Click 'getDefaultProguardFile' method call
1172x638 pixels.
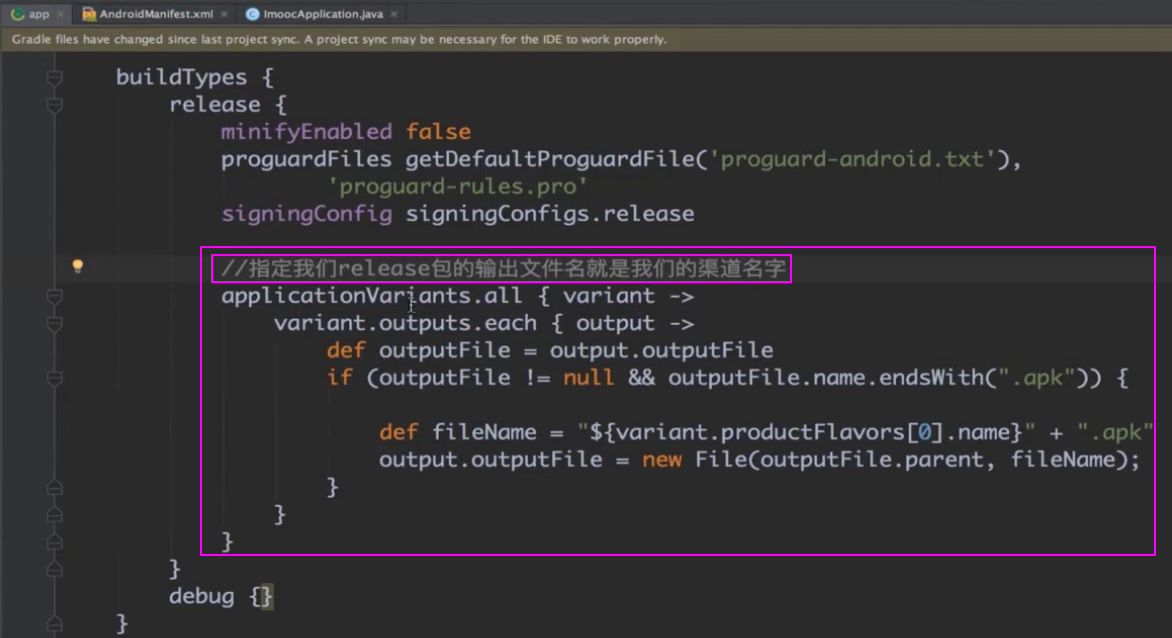pos(550,159)
